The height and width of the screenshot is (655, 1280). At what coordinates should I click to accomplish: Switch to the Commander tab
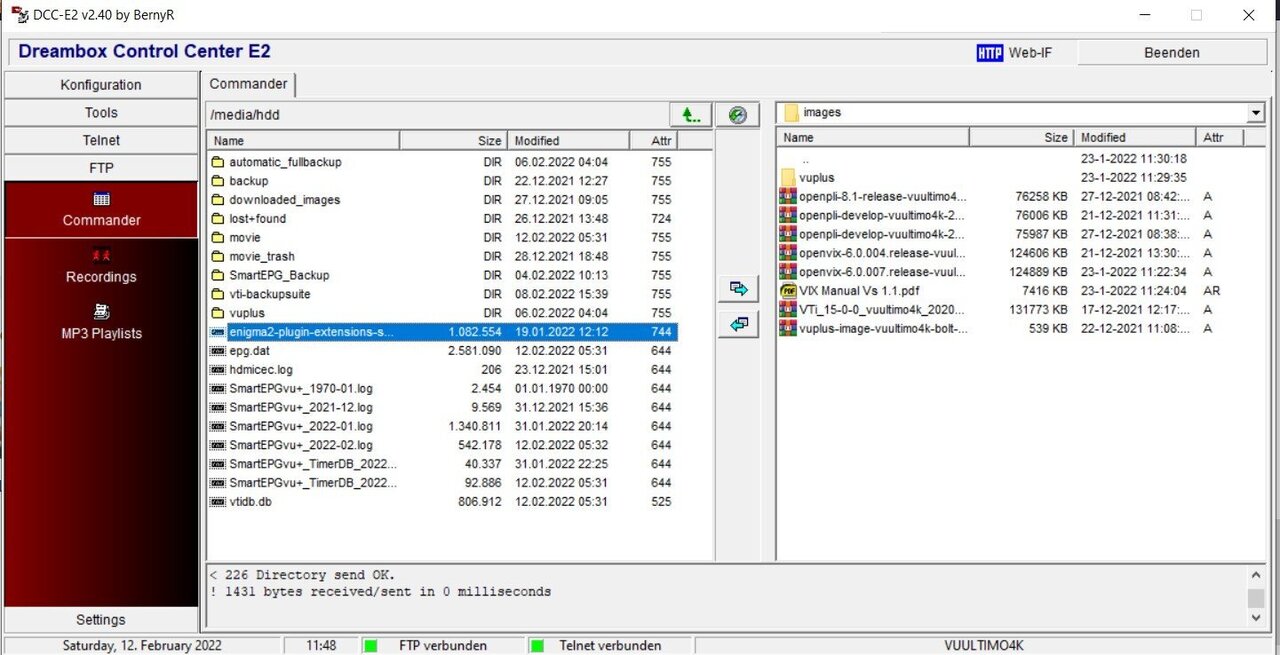248,84
